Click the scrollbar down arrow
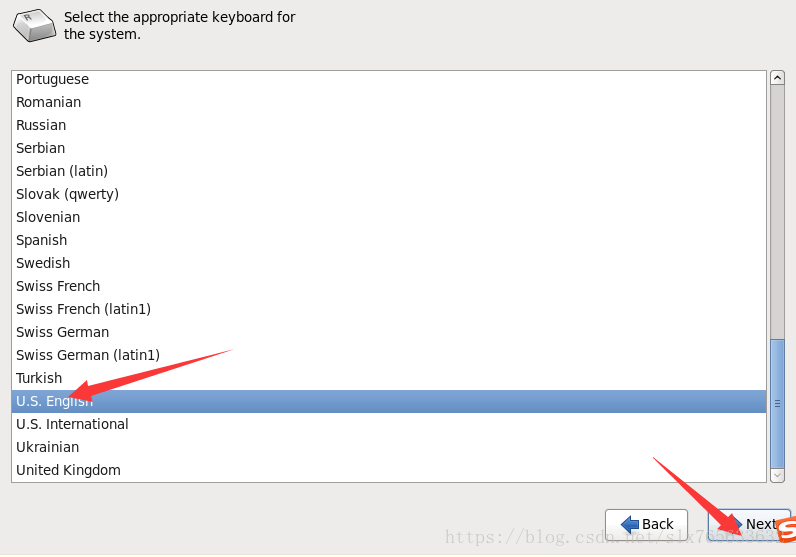The image size is (796, 557). coord(777,474)
